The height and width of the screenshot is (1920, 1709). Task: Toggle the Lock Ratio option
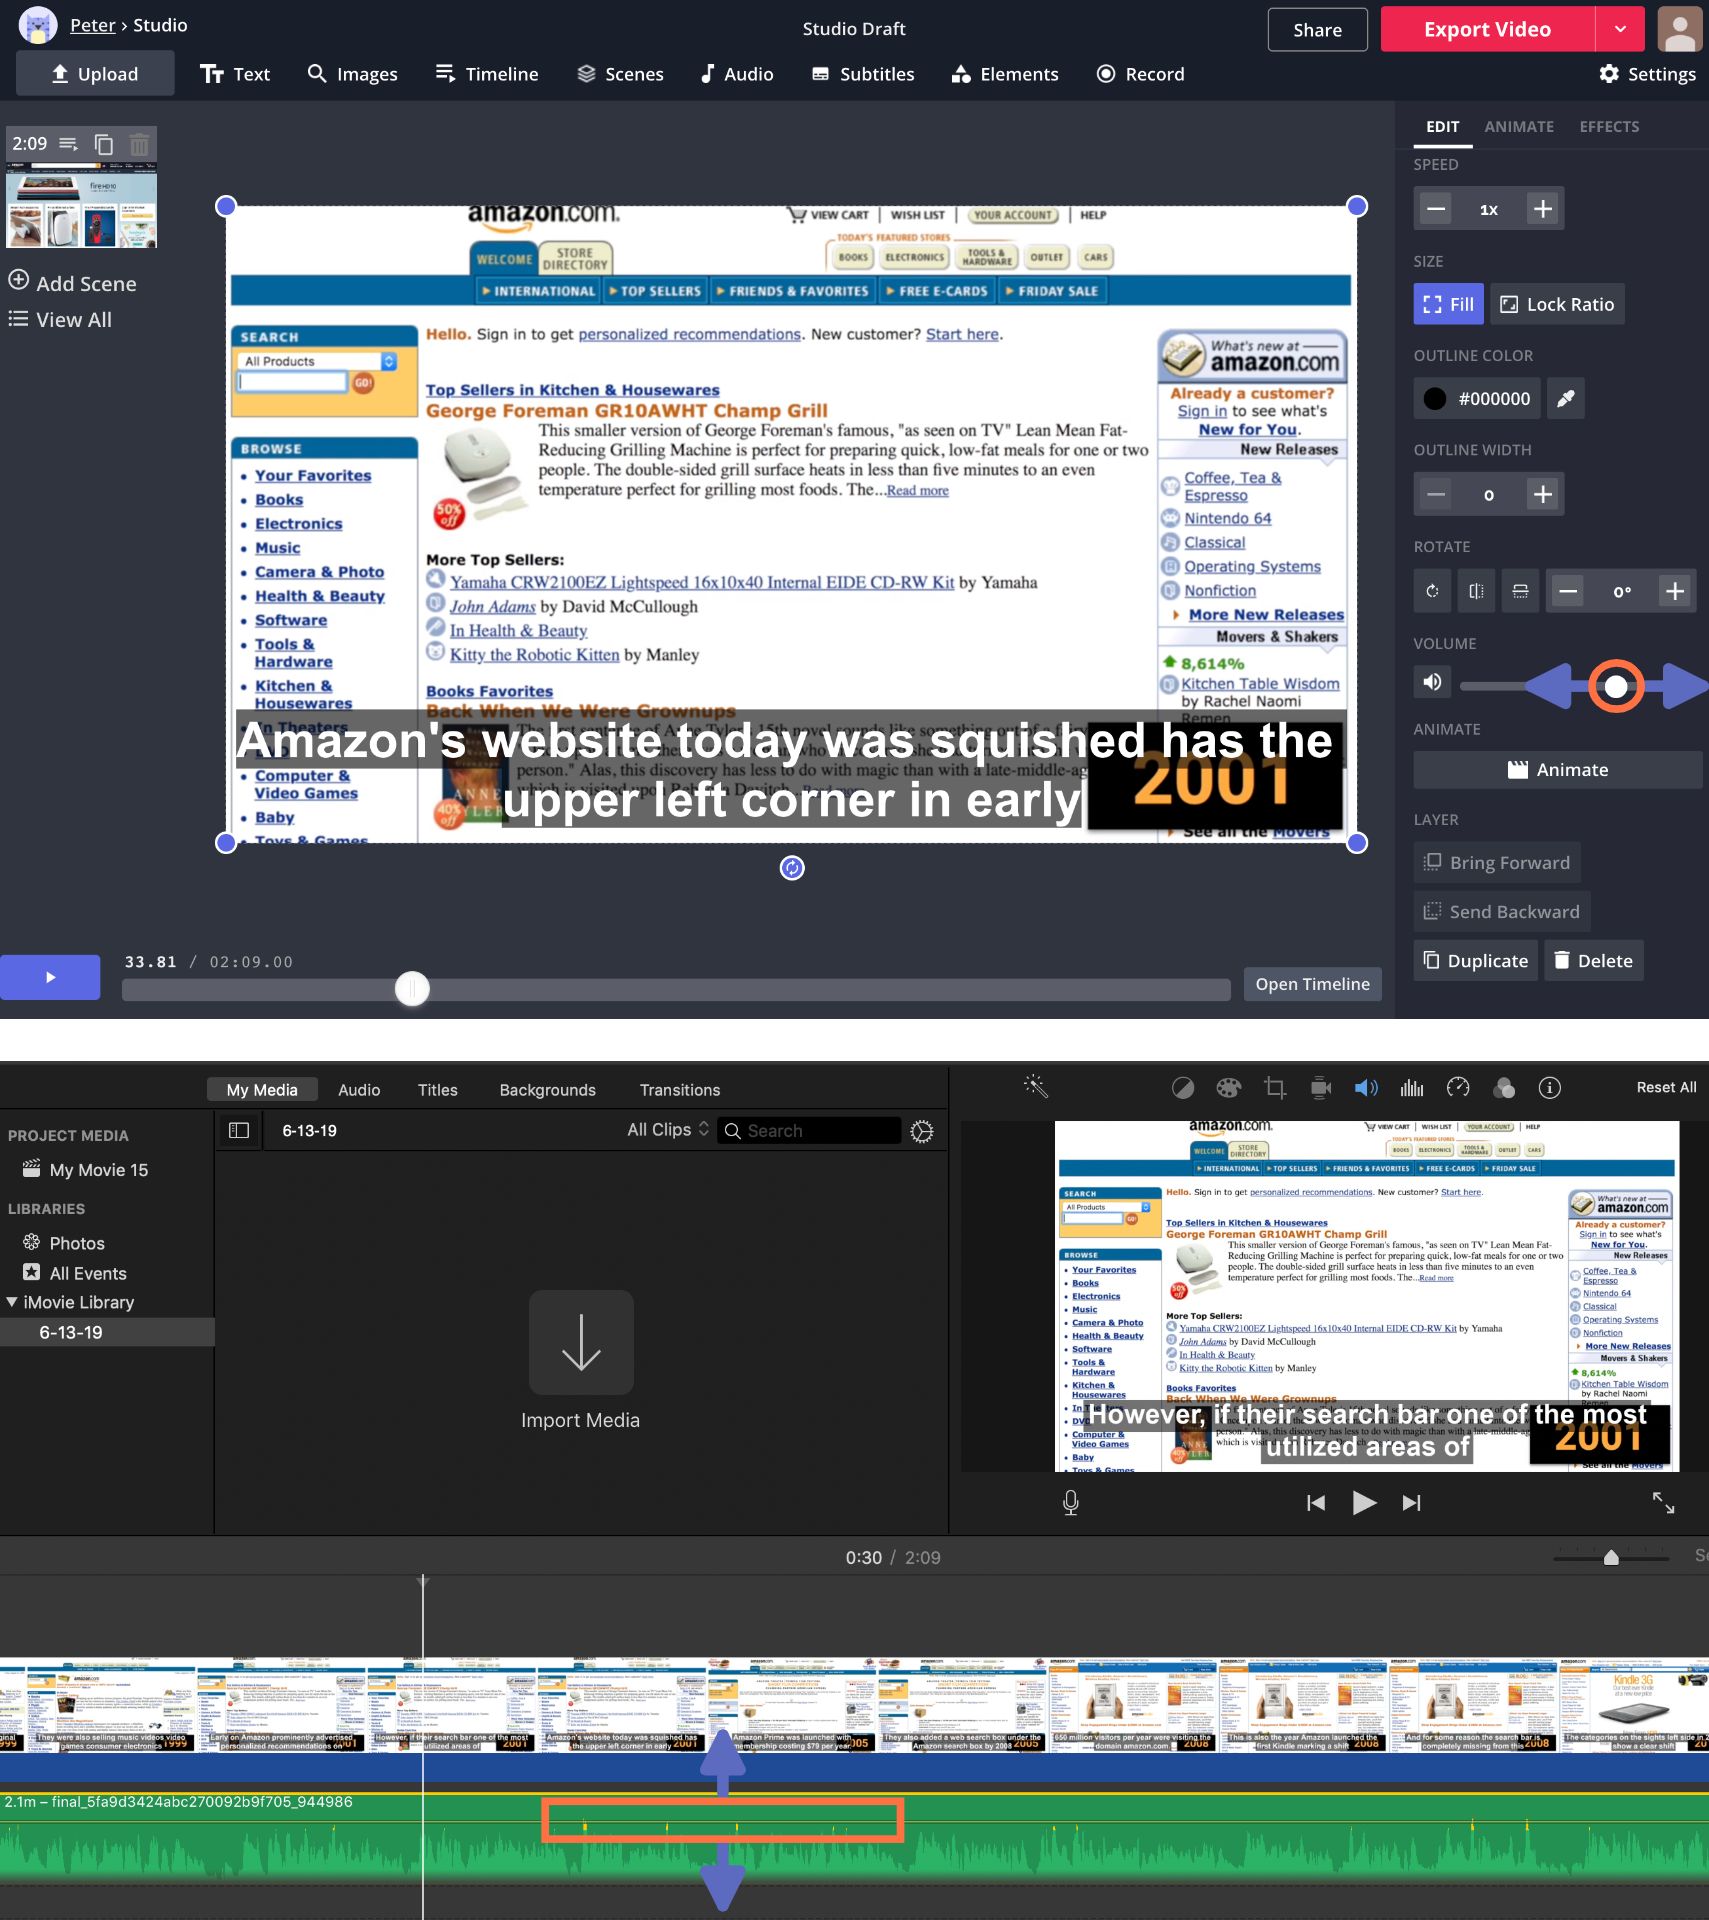(x=1557, y=305)
